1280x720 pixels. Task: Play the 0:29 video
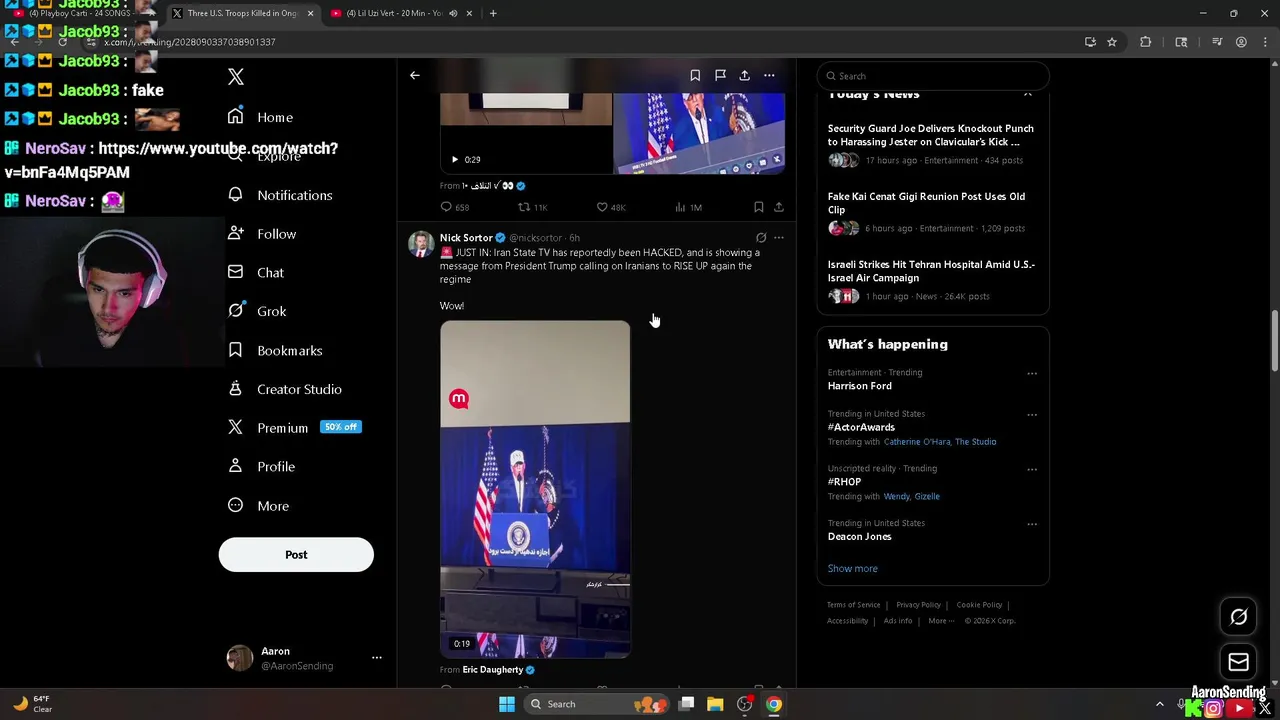(x=454, y=159)
